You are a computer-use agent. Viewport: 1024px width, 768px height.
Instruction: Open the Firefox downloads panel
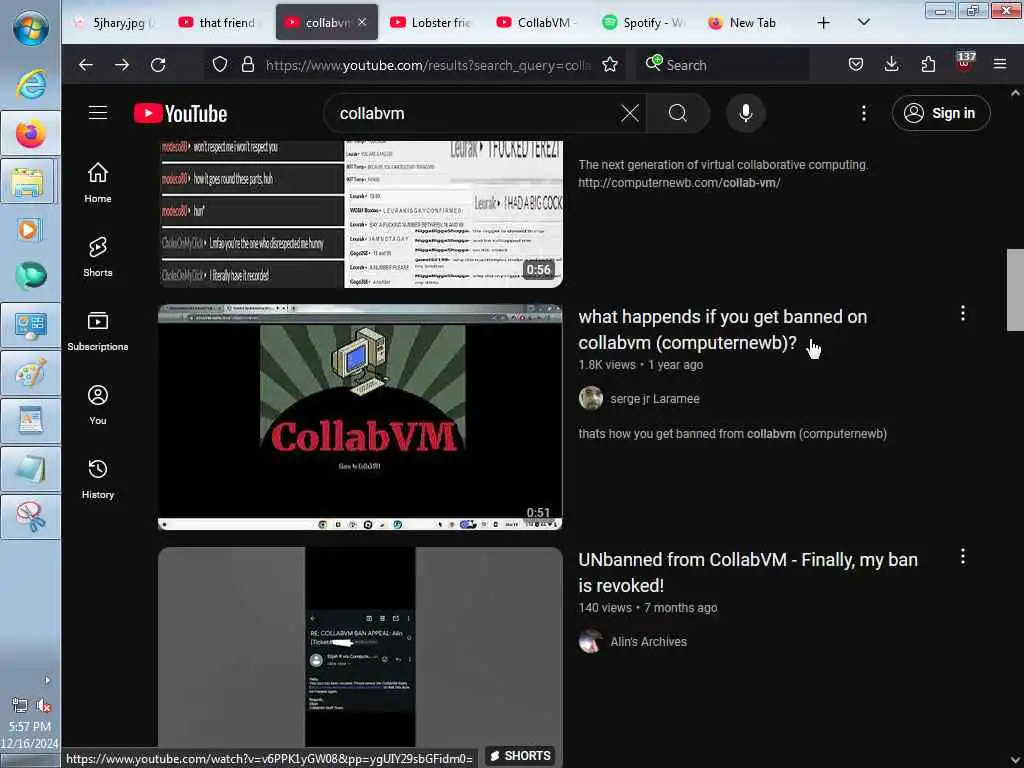click(x=891, y=64)
